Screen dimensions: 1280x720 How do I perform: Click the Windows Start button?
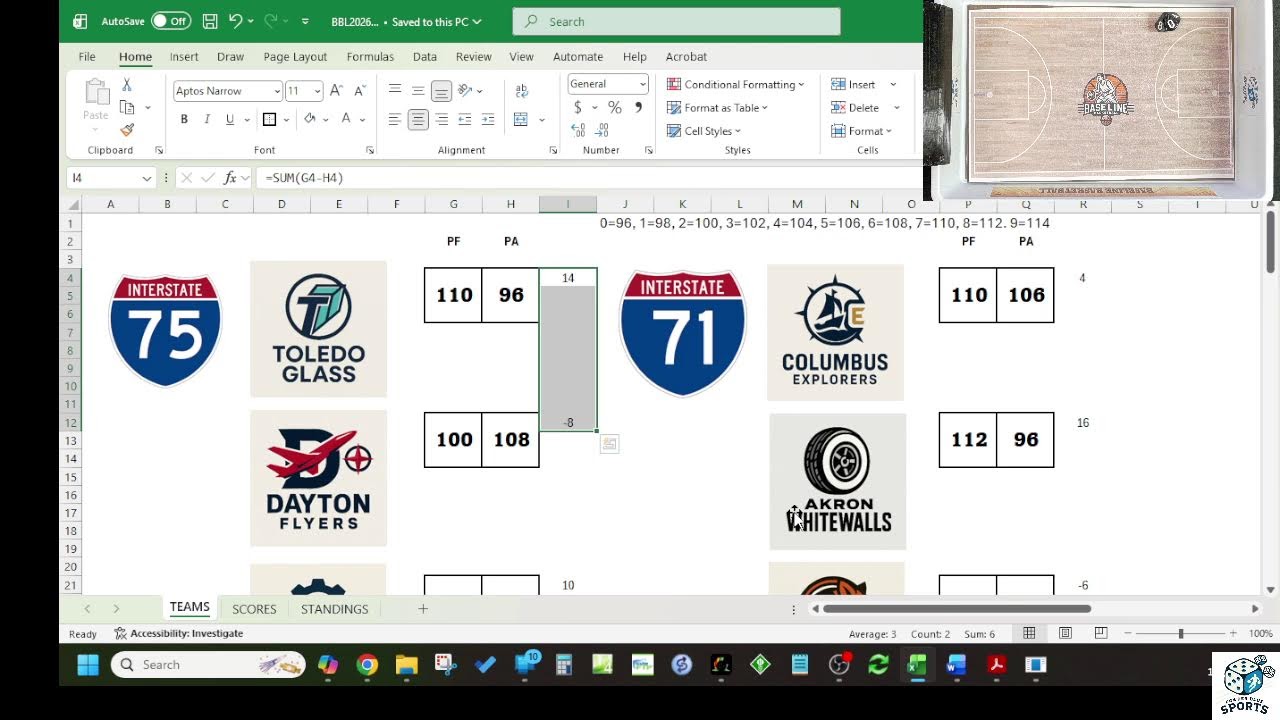(x=88, y=665)
